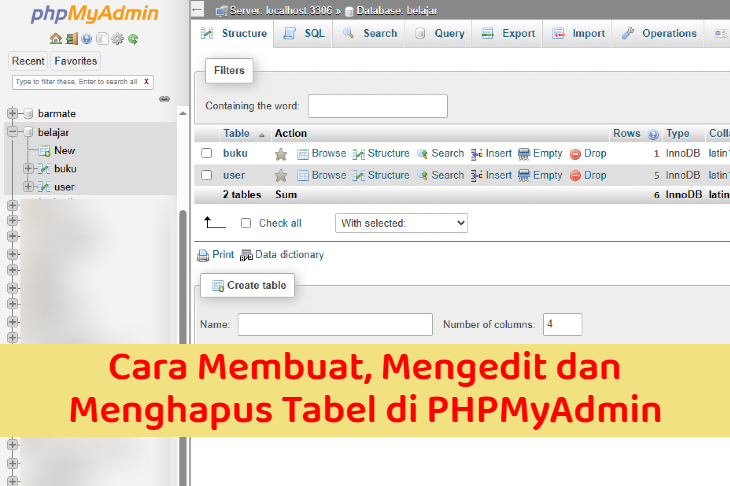The height and width of the screenshot is (486, 730).
Task: Open phpMyAdmin documentation help icon
Action: (87, 39)
